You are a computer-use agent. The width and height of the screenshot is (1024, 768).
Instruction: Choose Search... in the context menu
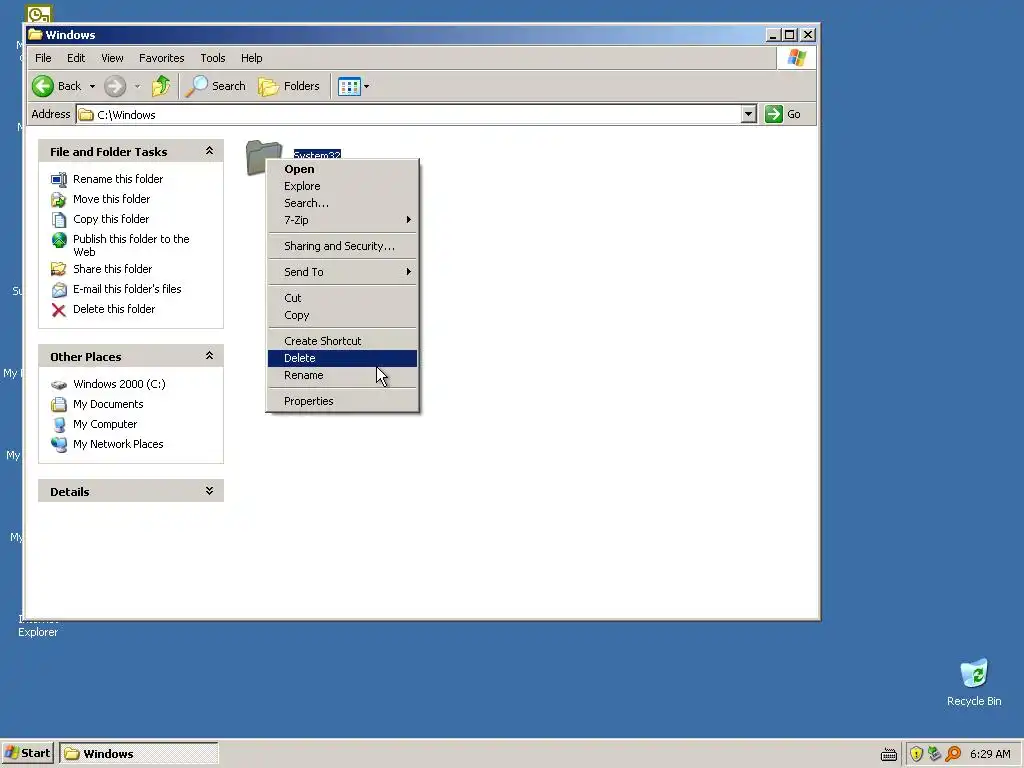pyautogui.click(x=342, y=203)
